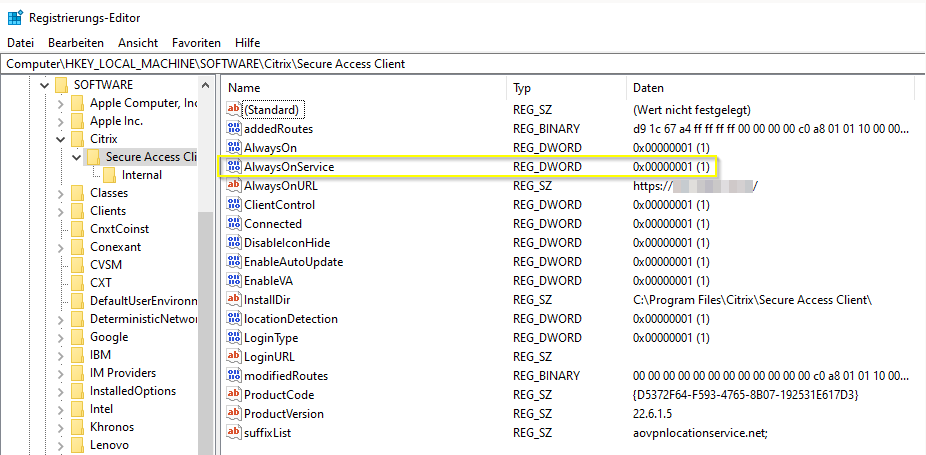Image resolution: width=926 pixels, height=455 pixels.
Task: Select the IM Providers key in tree
Action: coord(123,373)
